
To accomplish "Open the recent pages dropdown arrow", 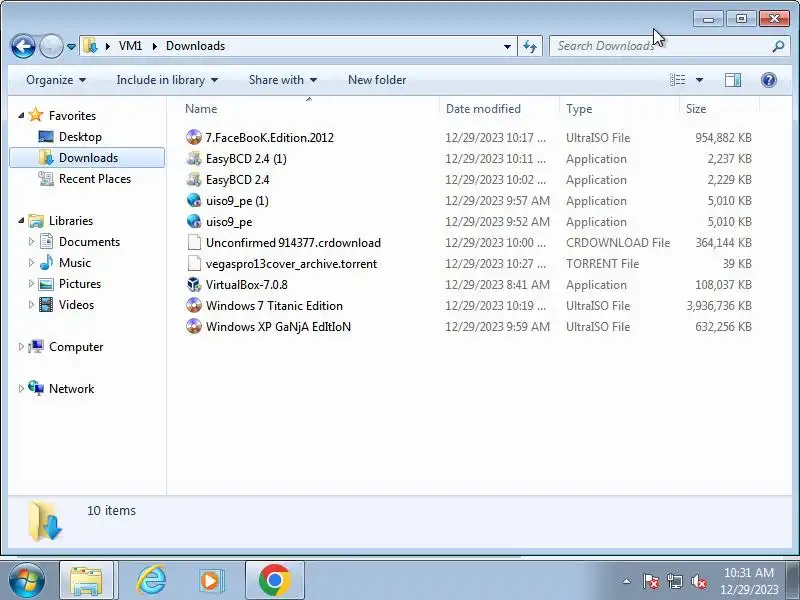I will (x=71, y=46).
